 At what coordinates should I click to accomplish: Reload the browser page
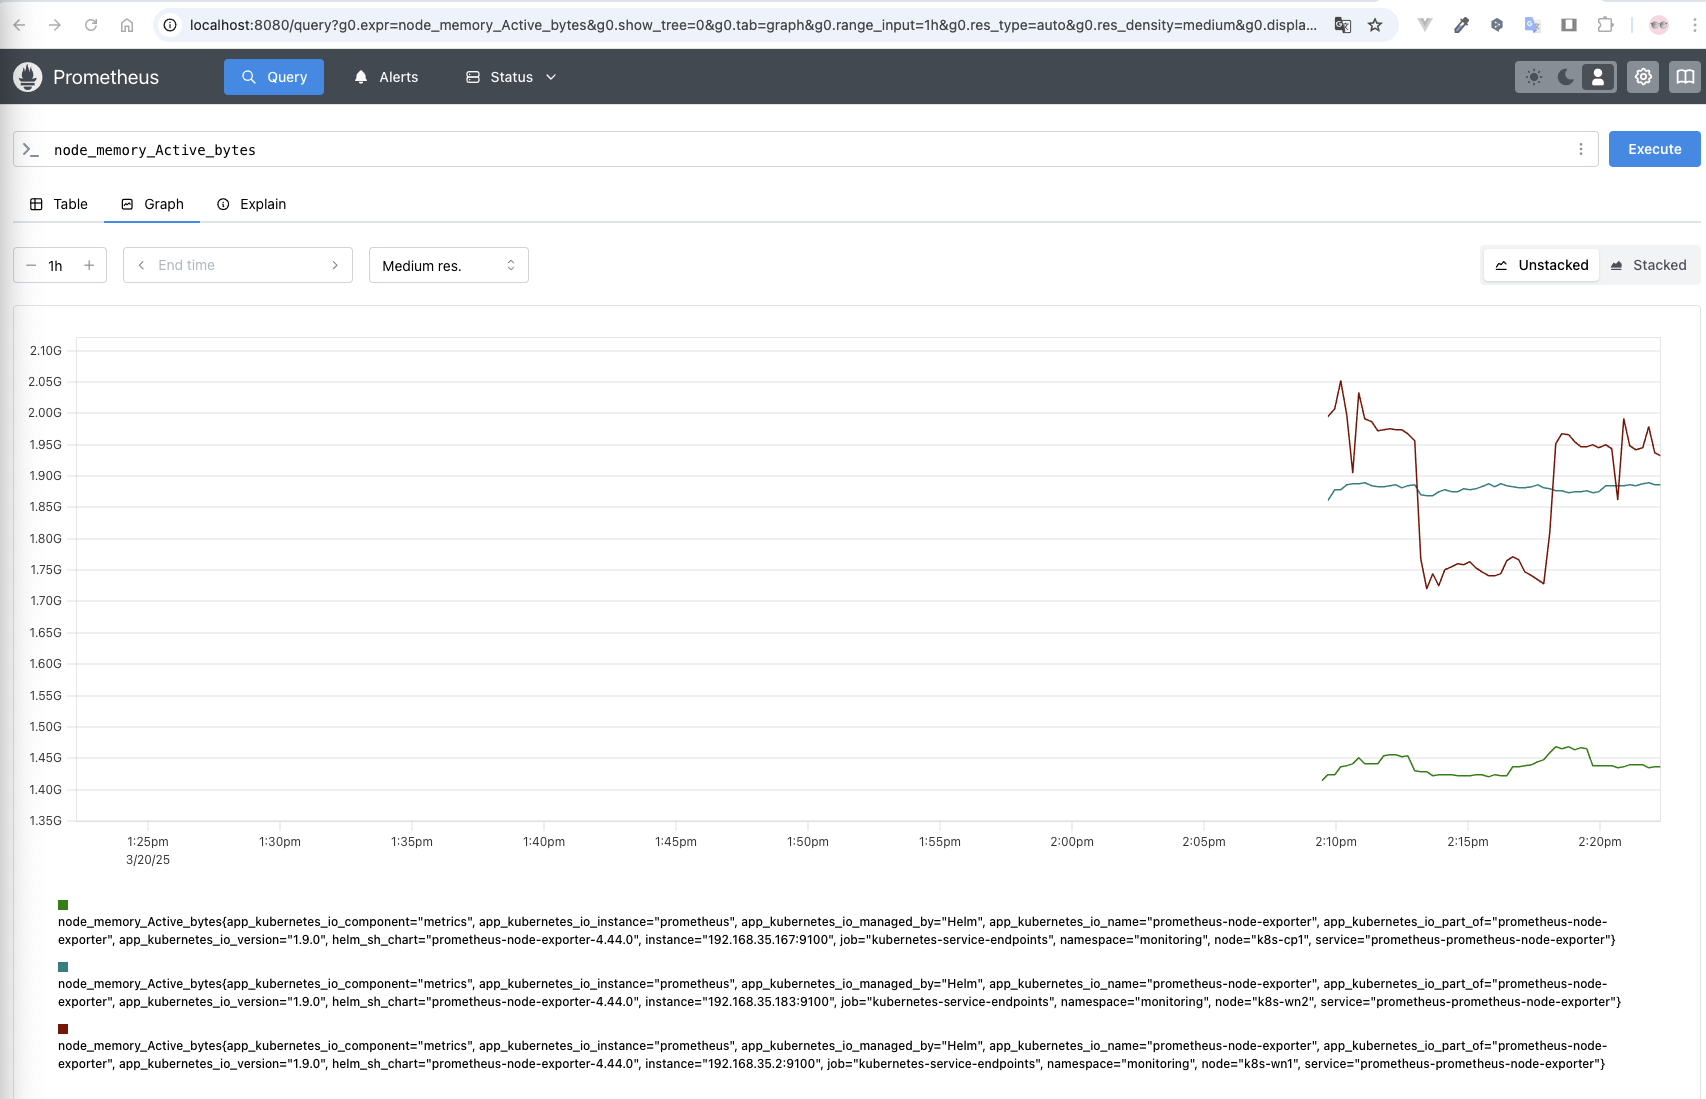pos(91,25)
